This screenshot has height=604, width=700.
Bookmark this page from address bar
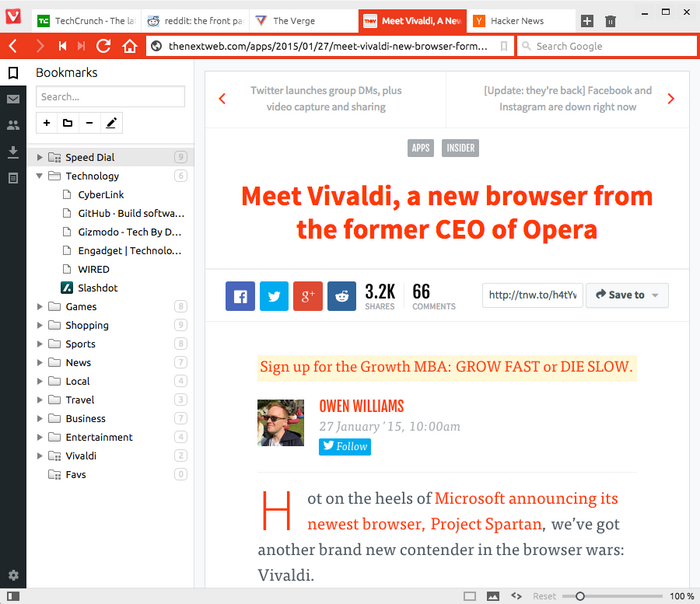[504, 46]
